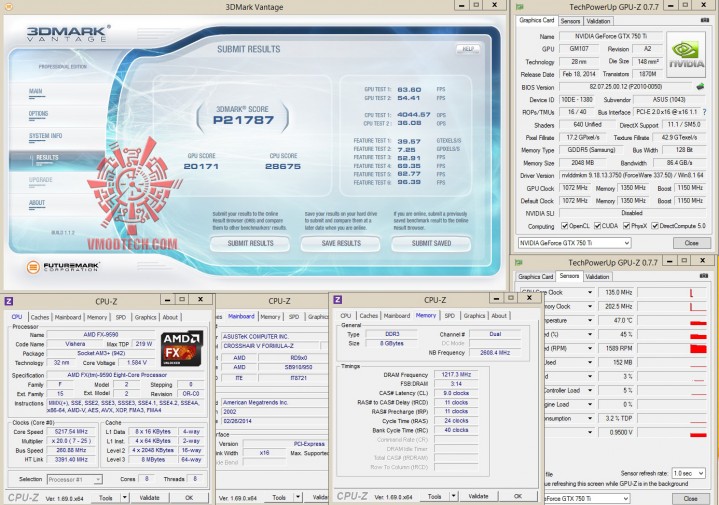719x505 pixels.
Task: Click the CPU-Z title icon in the CPU tab window
Action: pos(9,301)
